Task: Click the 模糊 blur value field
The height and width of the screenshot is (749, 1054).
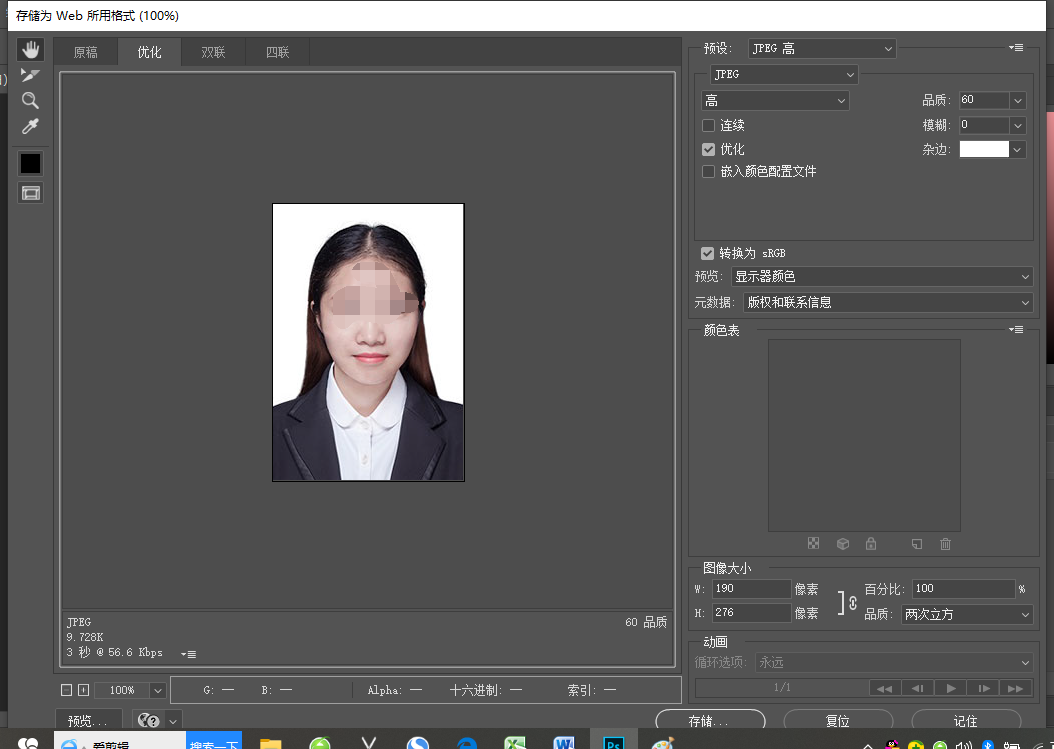Action: tap(984, 125)
